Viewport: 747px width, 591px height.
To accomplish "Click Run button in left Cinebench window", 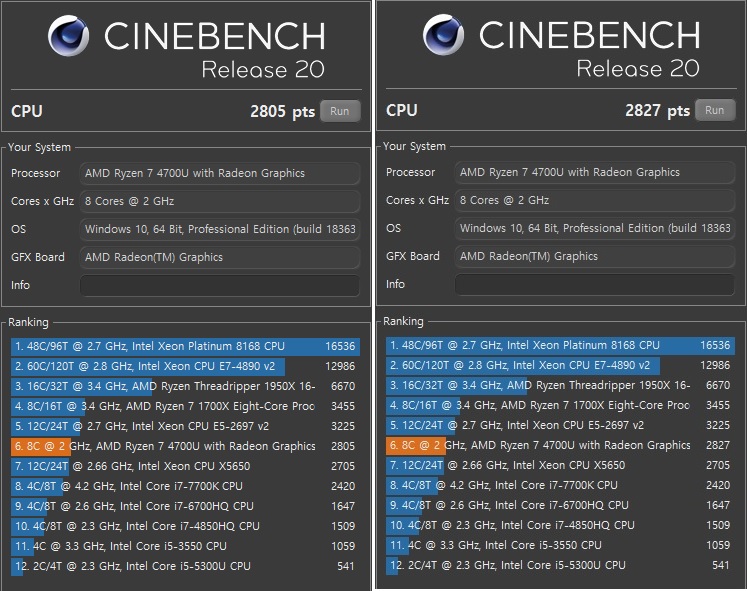I will 340,111.
